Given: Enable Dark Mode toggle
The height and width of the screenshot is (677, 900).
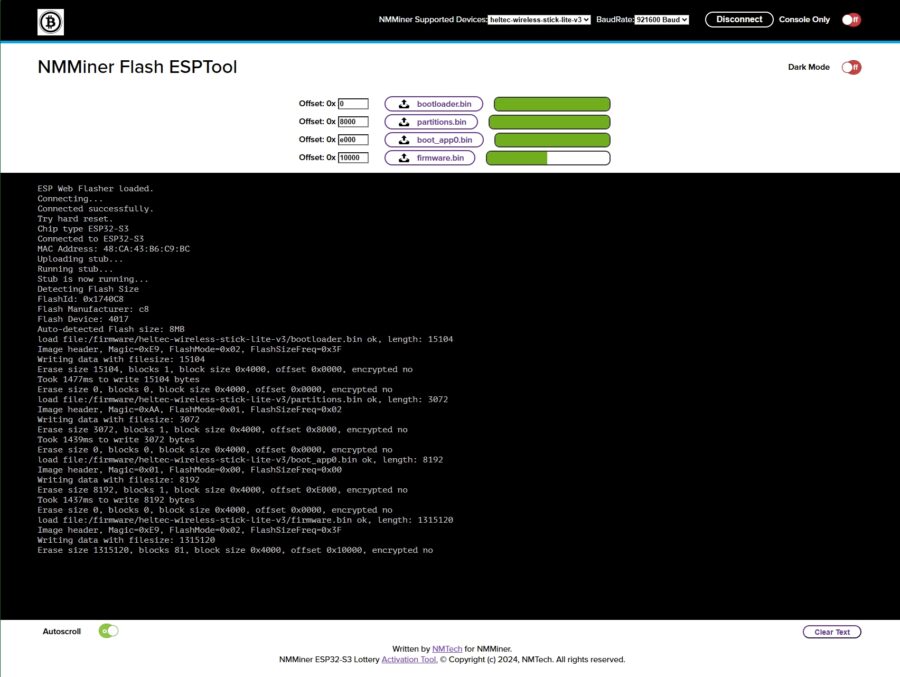Looking at the screenshot, I should (851, 67).
